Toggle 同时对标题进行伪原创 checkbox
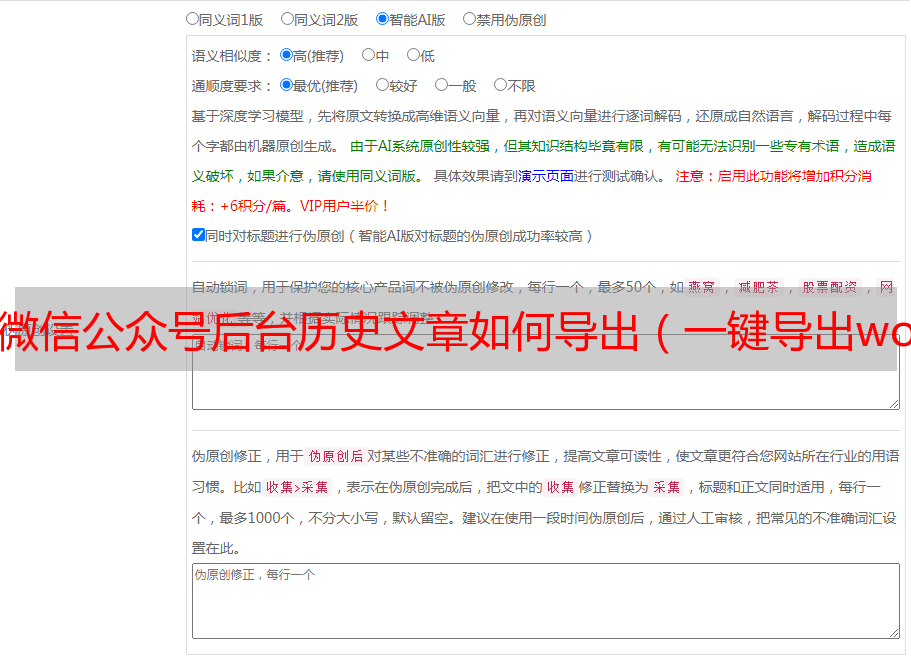911x658 pixels. (x=198, y=235)
